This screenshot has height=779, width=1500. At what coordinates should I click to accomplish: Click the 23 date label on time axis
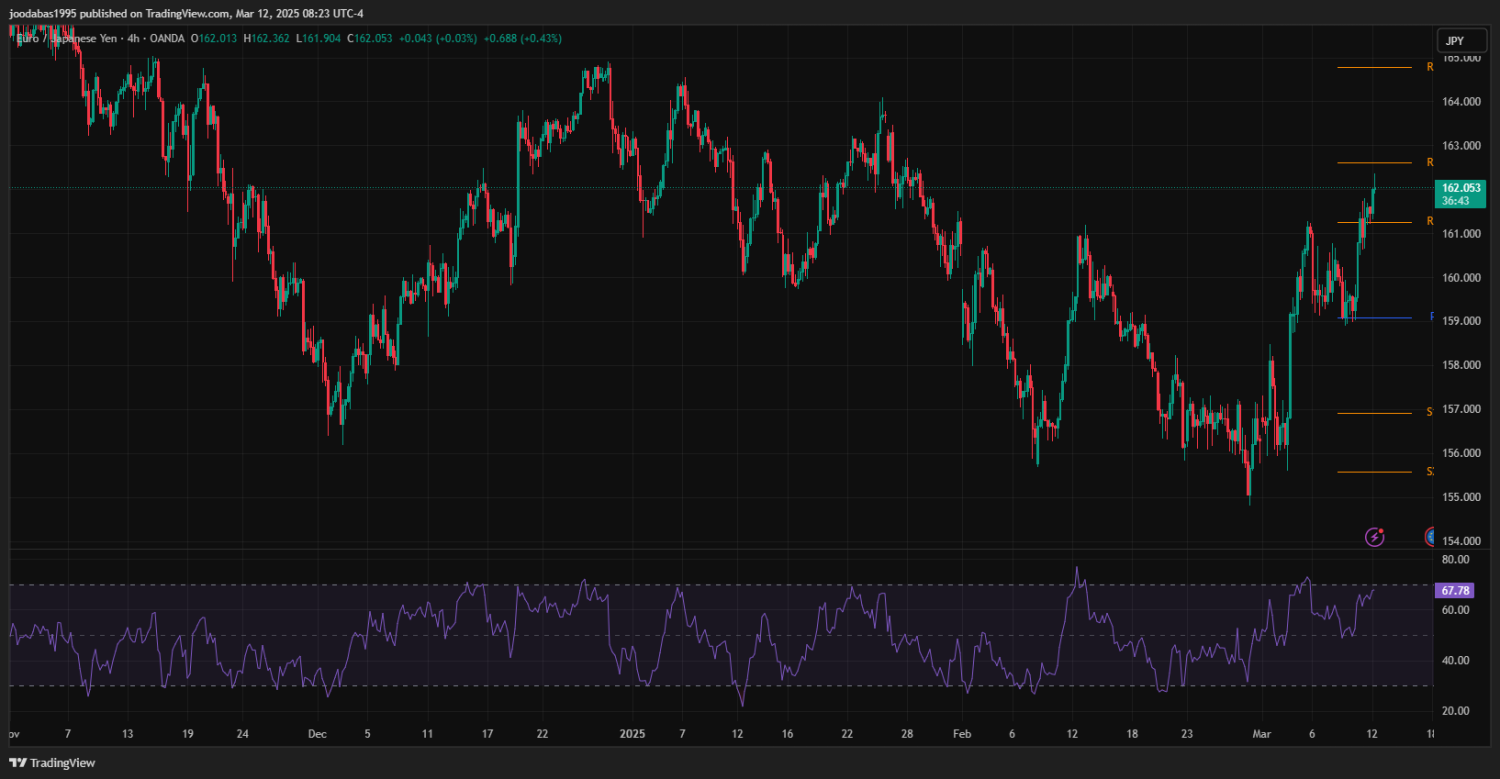tap(1187, 734)
